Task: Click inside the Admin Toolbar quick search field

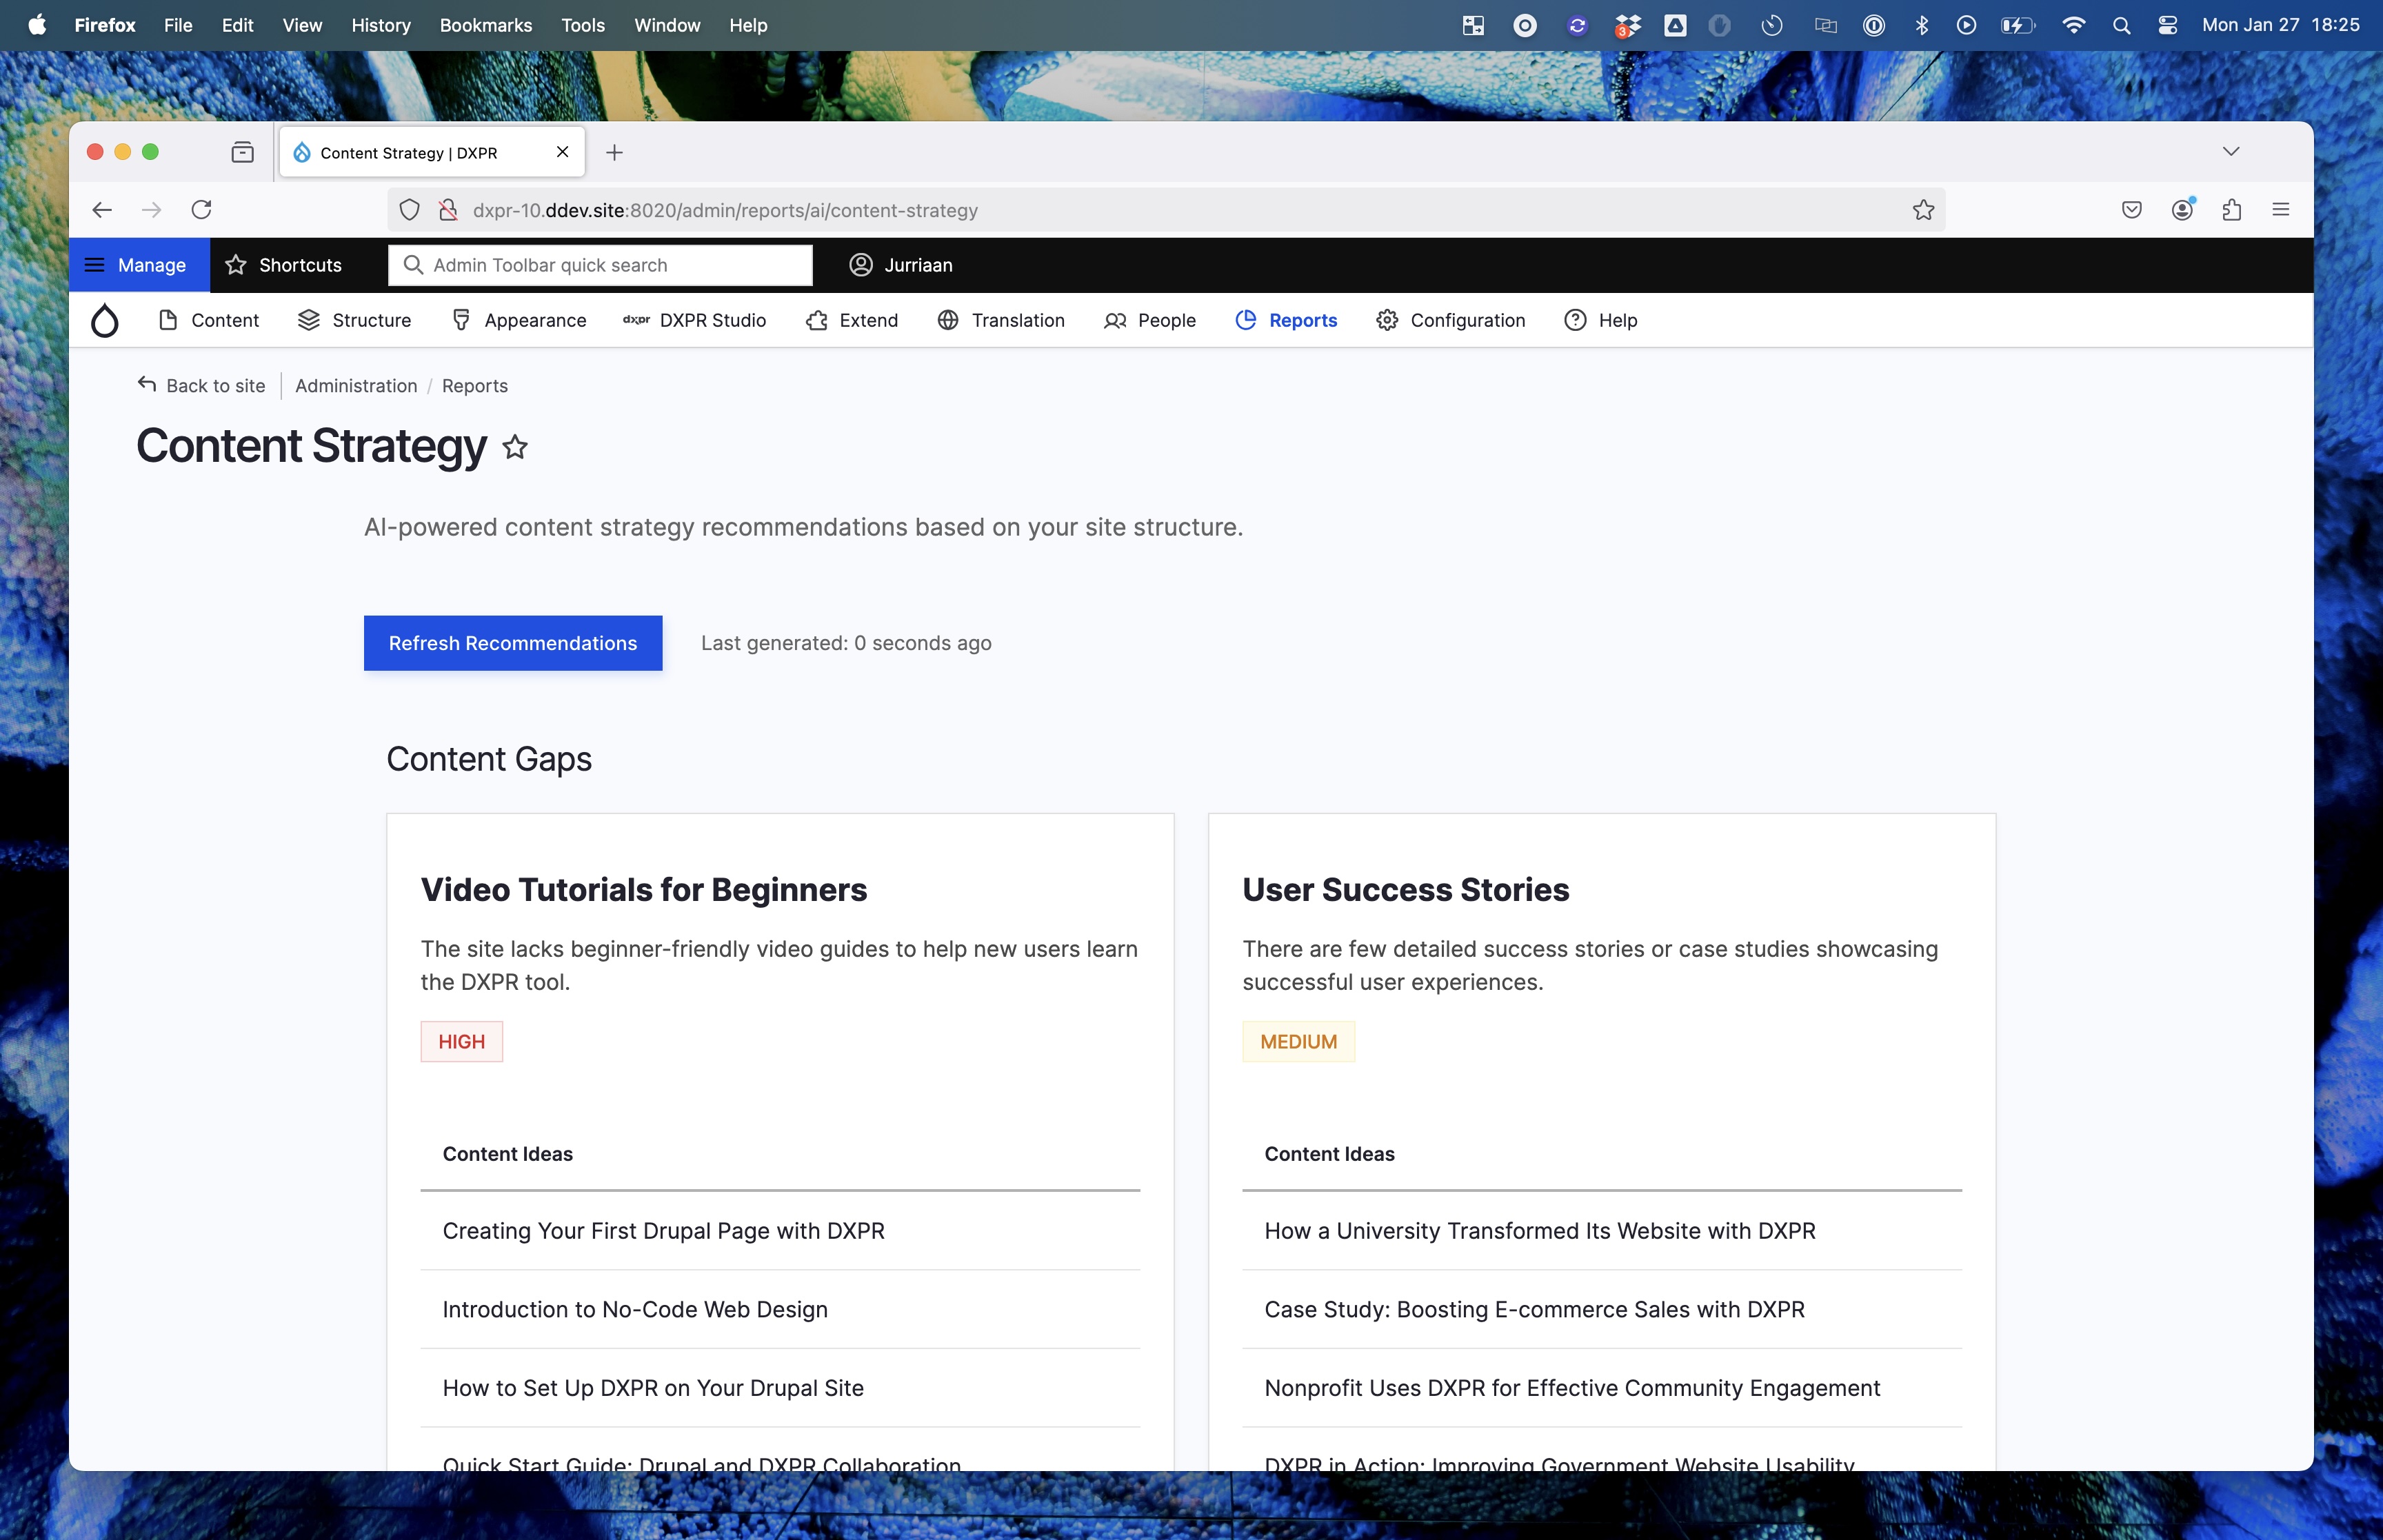Action: pyautogui.click(x=600, y=265)
